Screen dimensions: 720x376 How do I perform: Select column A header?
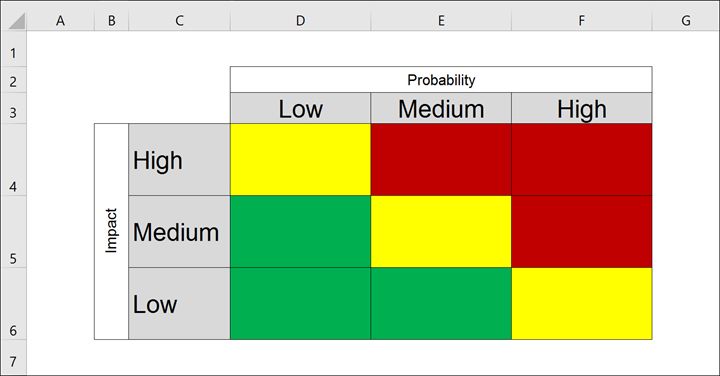(60, 20)
